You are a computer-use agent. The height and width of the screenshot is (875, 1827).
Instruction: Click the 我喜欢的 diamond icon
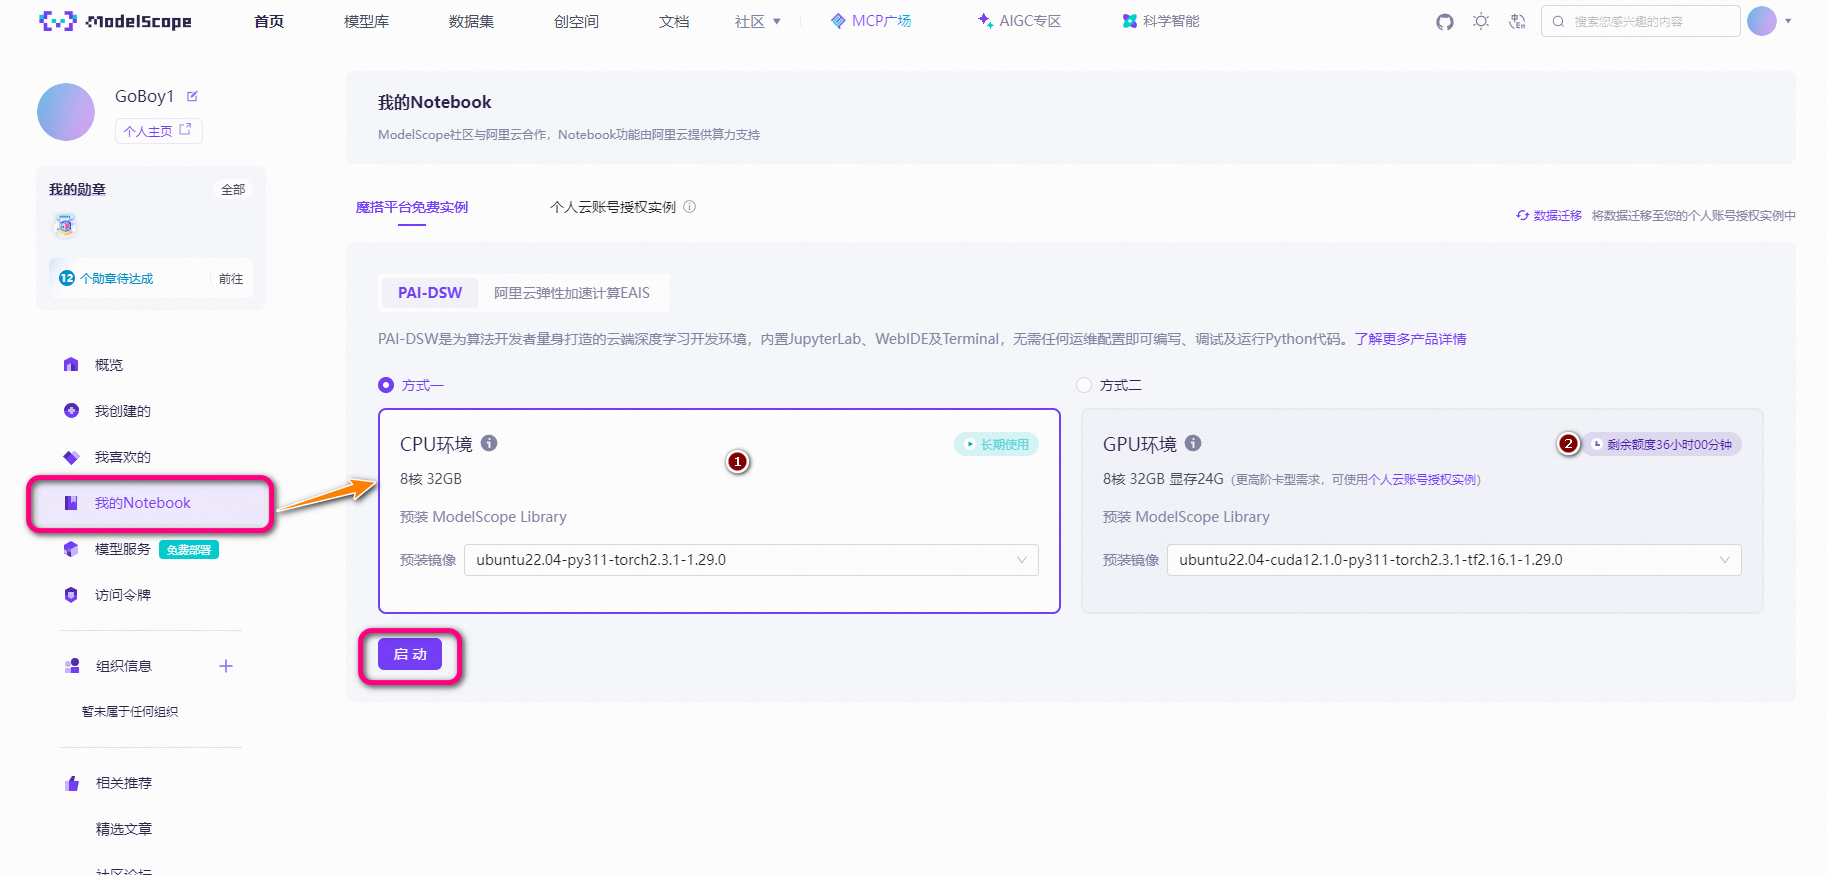coord(71,457)
